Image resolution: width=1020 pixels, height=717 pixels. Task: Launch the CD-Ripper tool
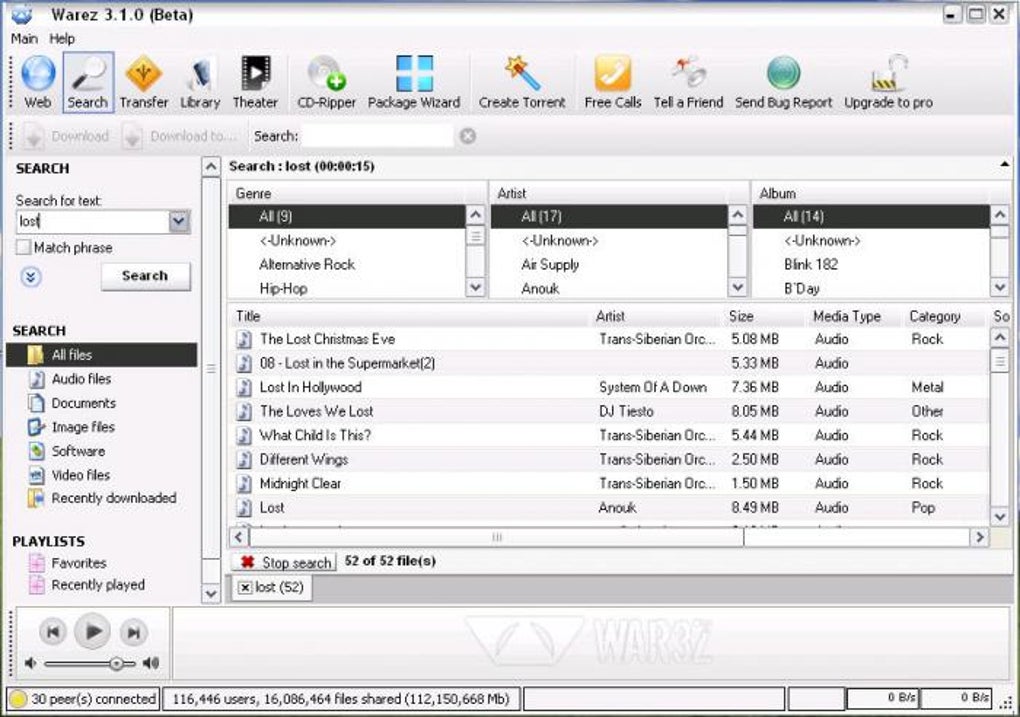(327, 82)
